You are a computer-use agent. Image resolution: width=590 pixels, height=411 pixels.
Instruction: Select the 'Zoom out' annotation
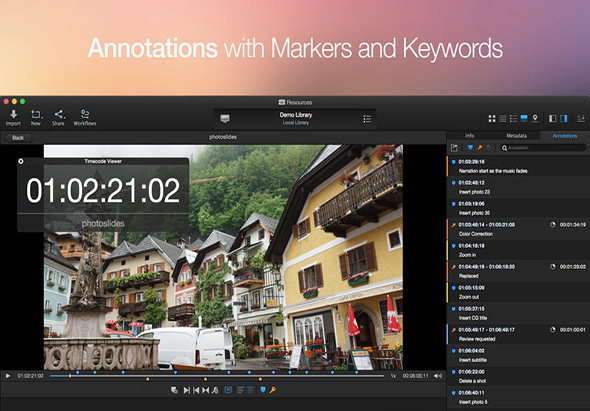coord(518,292)
